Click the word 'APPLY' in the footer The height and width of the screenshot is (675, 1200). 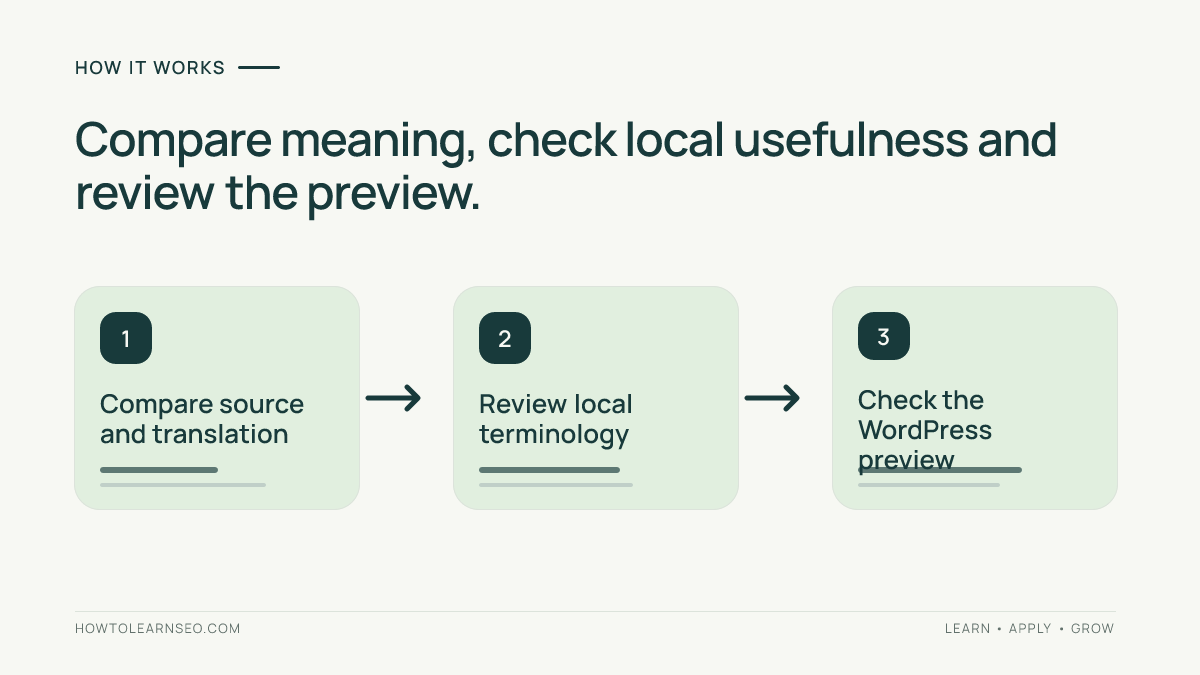pos(1030,629)
